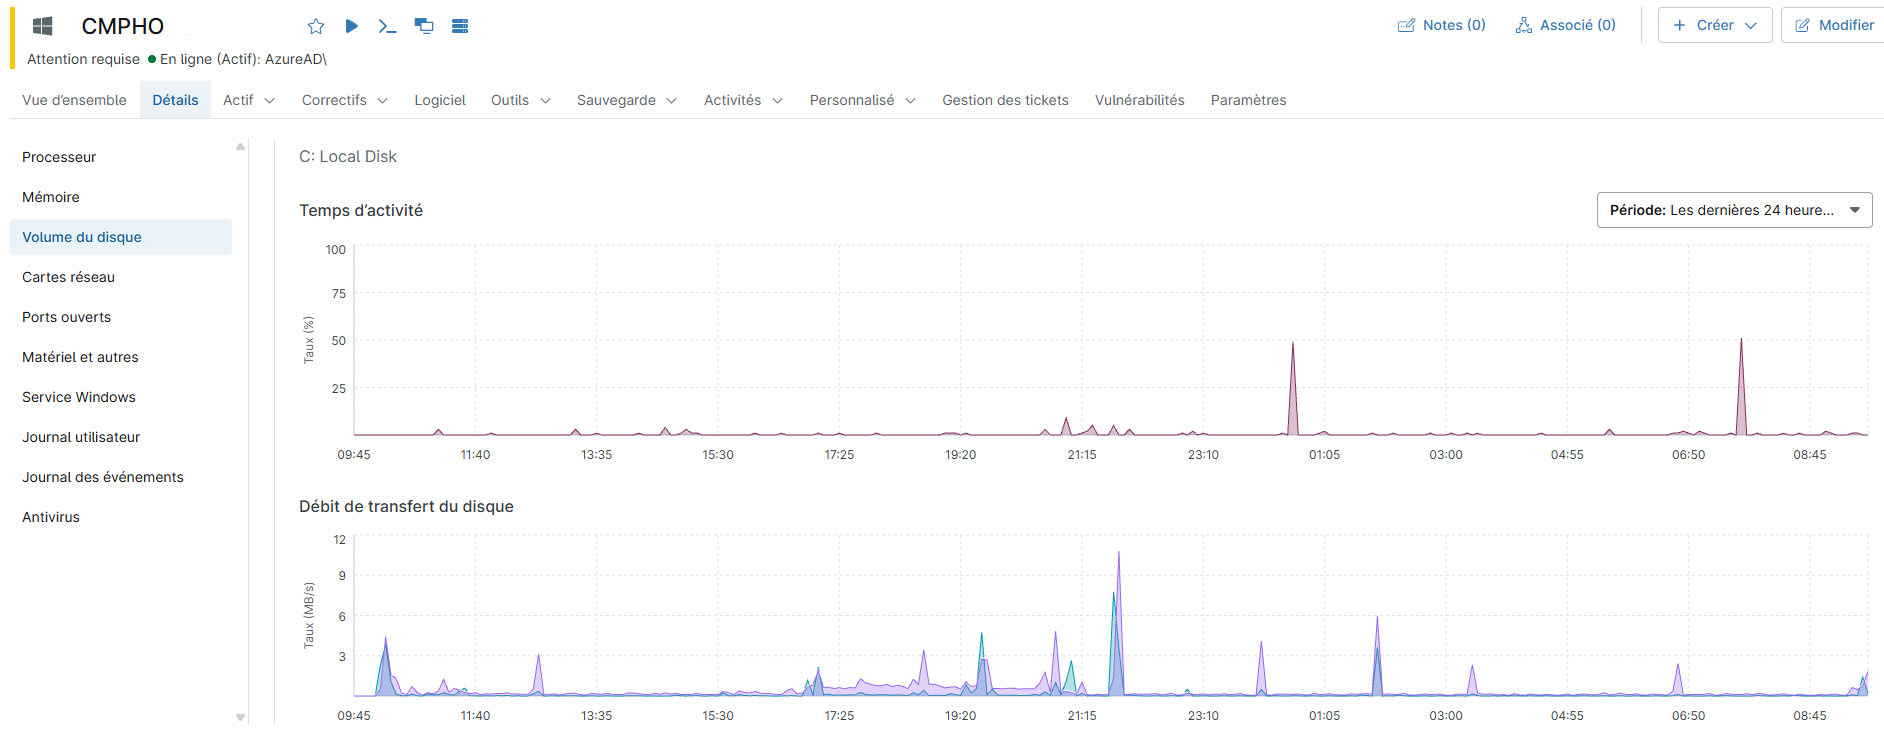Click the sidebar scroll-down arrow
The width and height of the screenshot is (1884, 729).
240,717
